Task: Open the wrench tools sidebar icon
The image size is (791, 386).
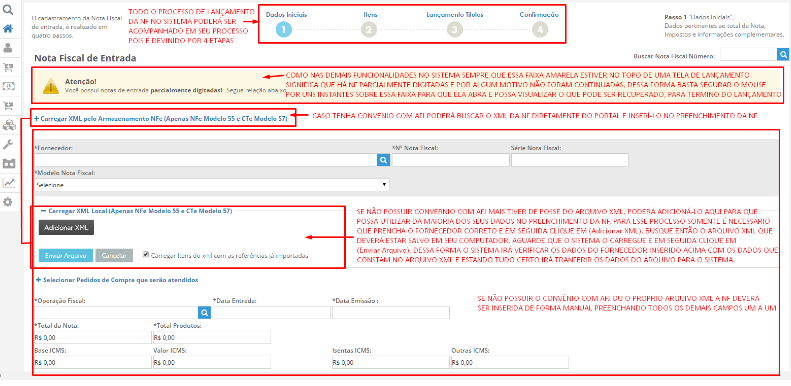Action: point(9,144)
